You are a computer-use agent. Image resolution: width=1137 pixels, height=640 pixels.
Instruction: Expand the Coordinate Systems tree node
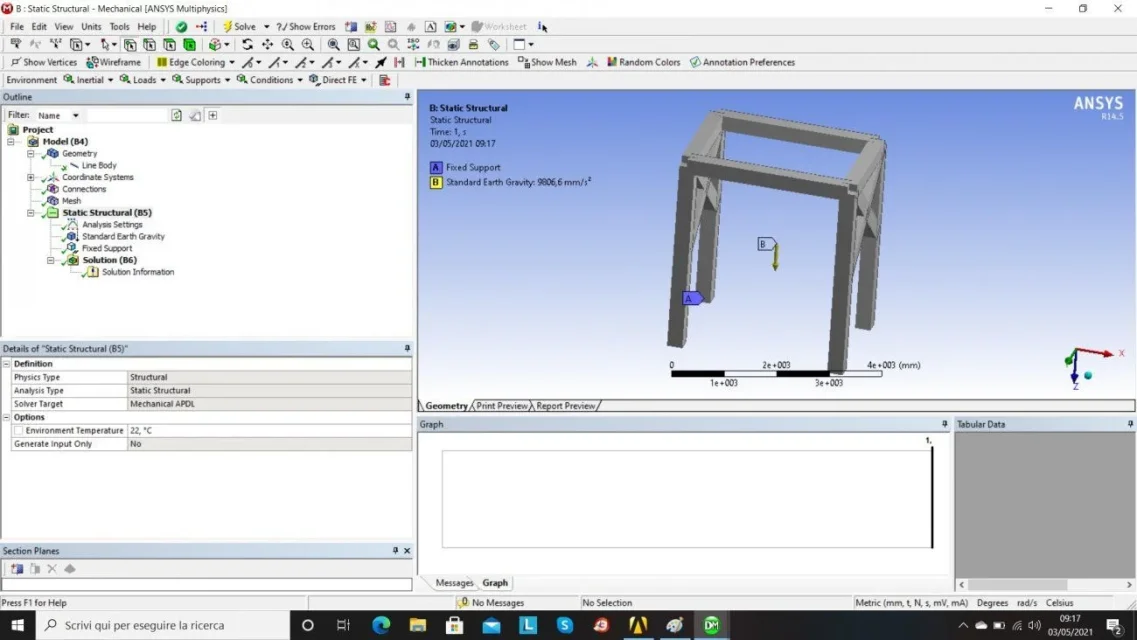30,178
